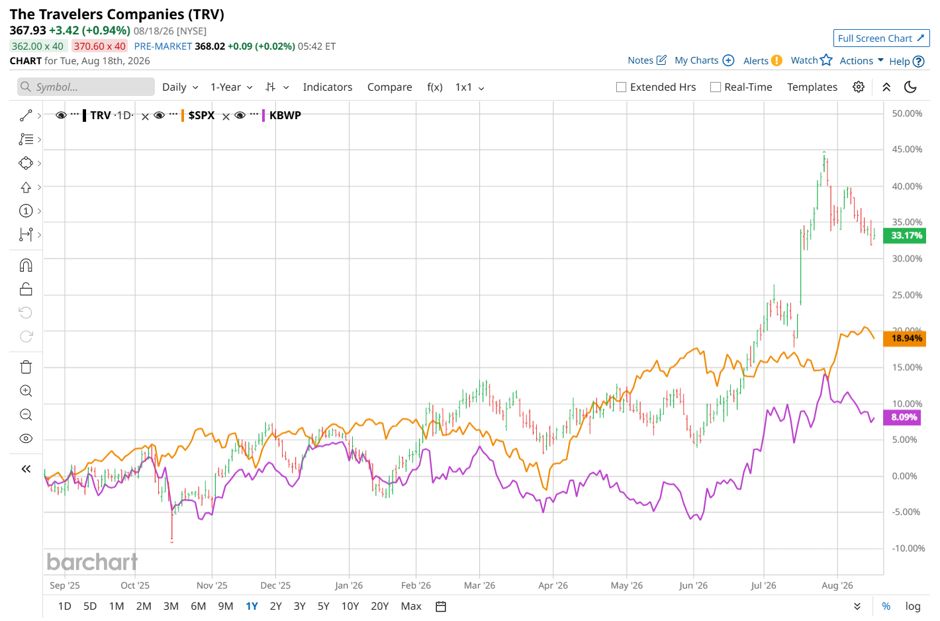The width and height of the screenshot is (940, 621).
Task: Switch to dark mode moon icon
Action: [x=910, y=87]
